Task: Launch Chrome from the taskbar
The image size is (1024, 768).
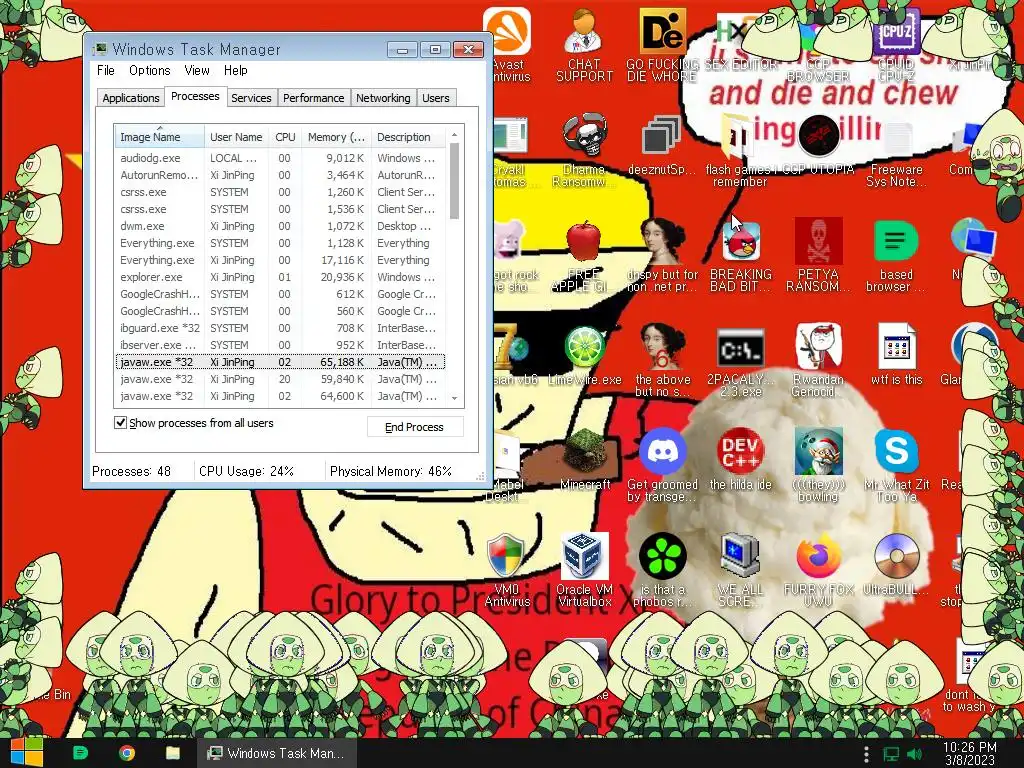Action: tap(127, 753)
